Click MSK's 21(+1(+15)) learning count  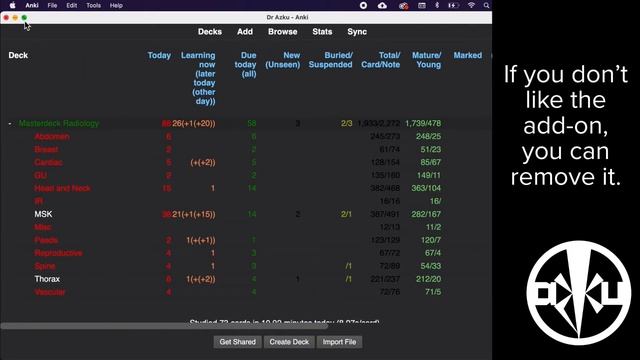[193, 214]
